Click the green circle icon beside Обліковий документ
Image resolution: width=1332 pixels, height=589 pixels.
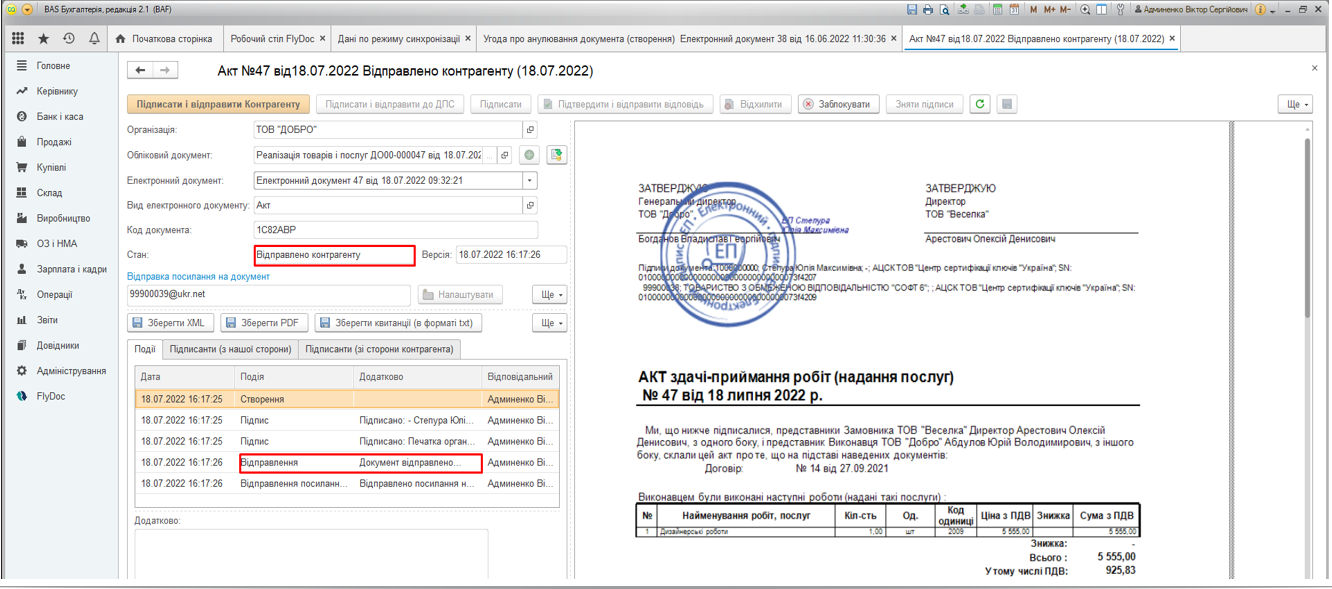click(x=529, y=155)
